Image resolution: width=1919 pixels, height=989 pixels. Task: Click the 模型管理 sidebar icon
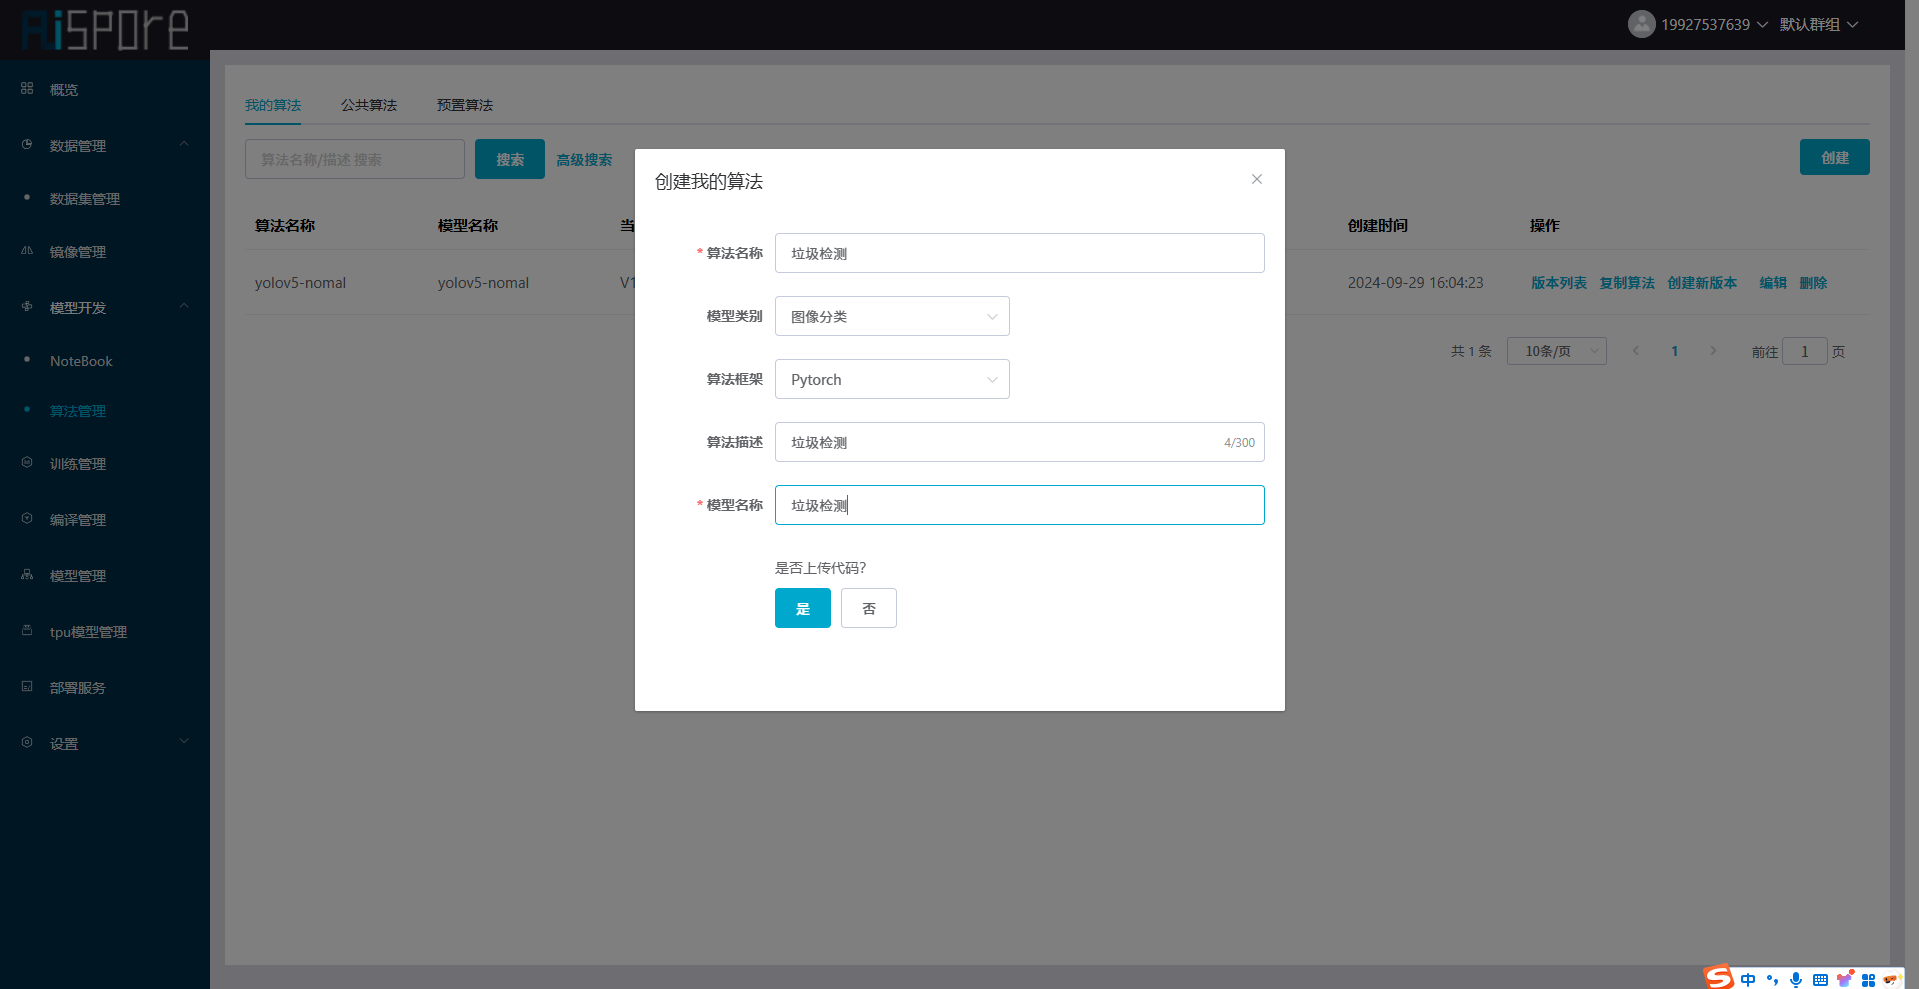(x=27, y=575)
